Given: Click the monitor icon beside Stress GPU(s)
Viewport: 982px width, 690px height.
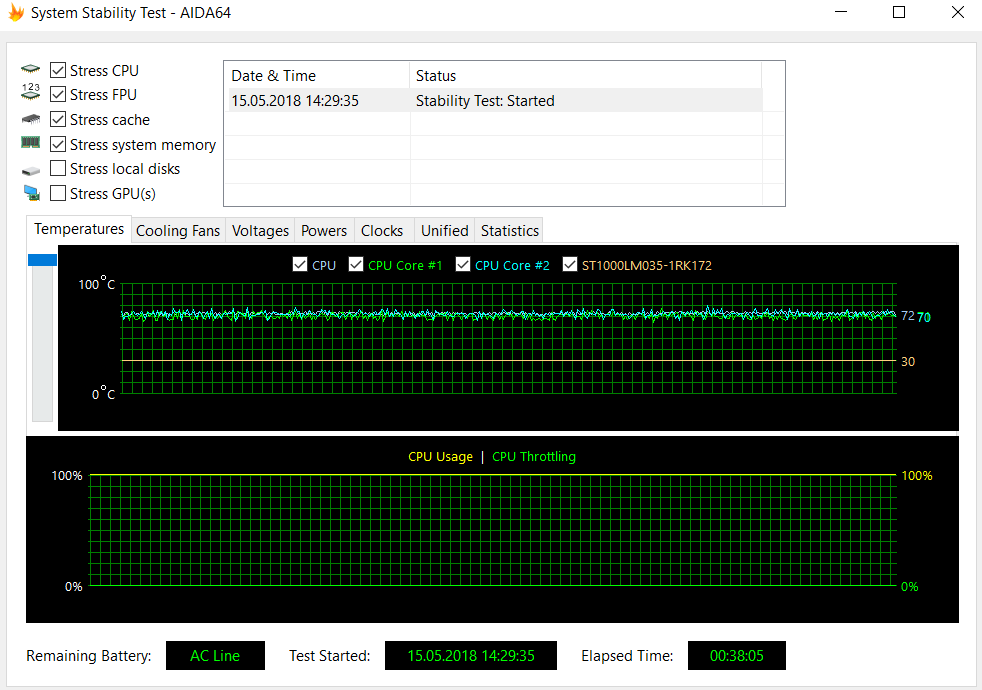Looking at the screenshot, I should (x=31, y=193).
